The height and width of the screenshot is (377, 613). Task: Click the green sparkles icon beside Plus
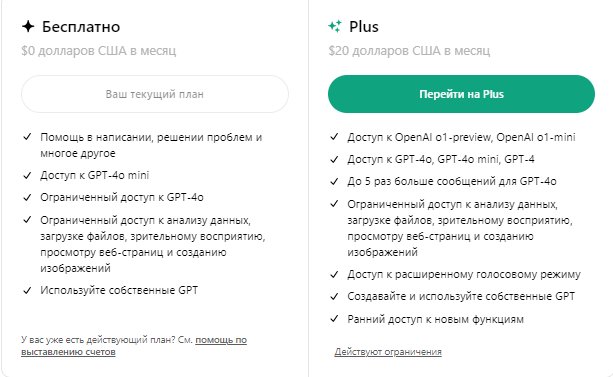[x=335, y=26]
